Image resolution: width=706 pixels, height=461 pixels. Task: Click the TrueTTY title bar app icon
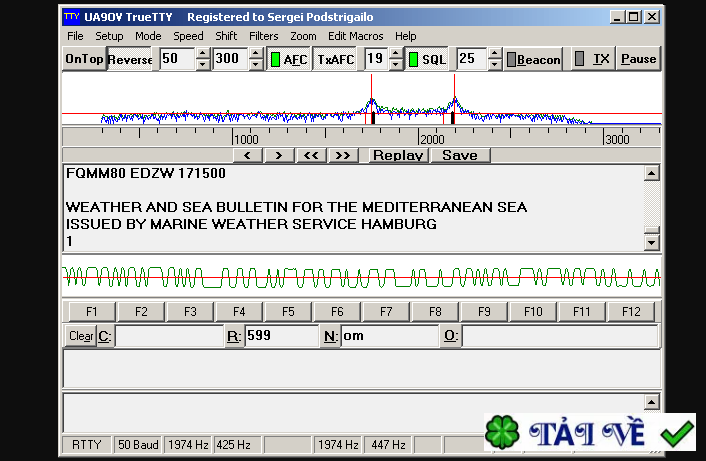click(x=71, y=17)
